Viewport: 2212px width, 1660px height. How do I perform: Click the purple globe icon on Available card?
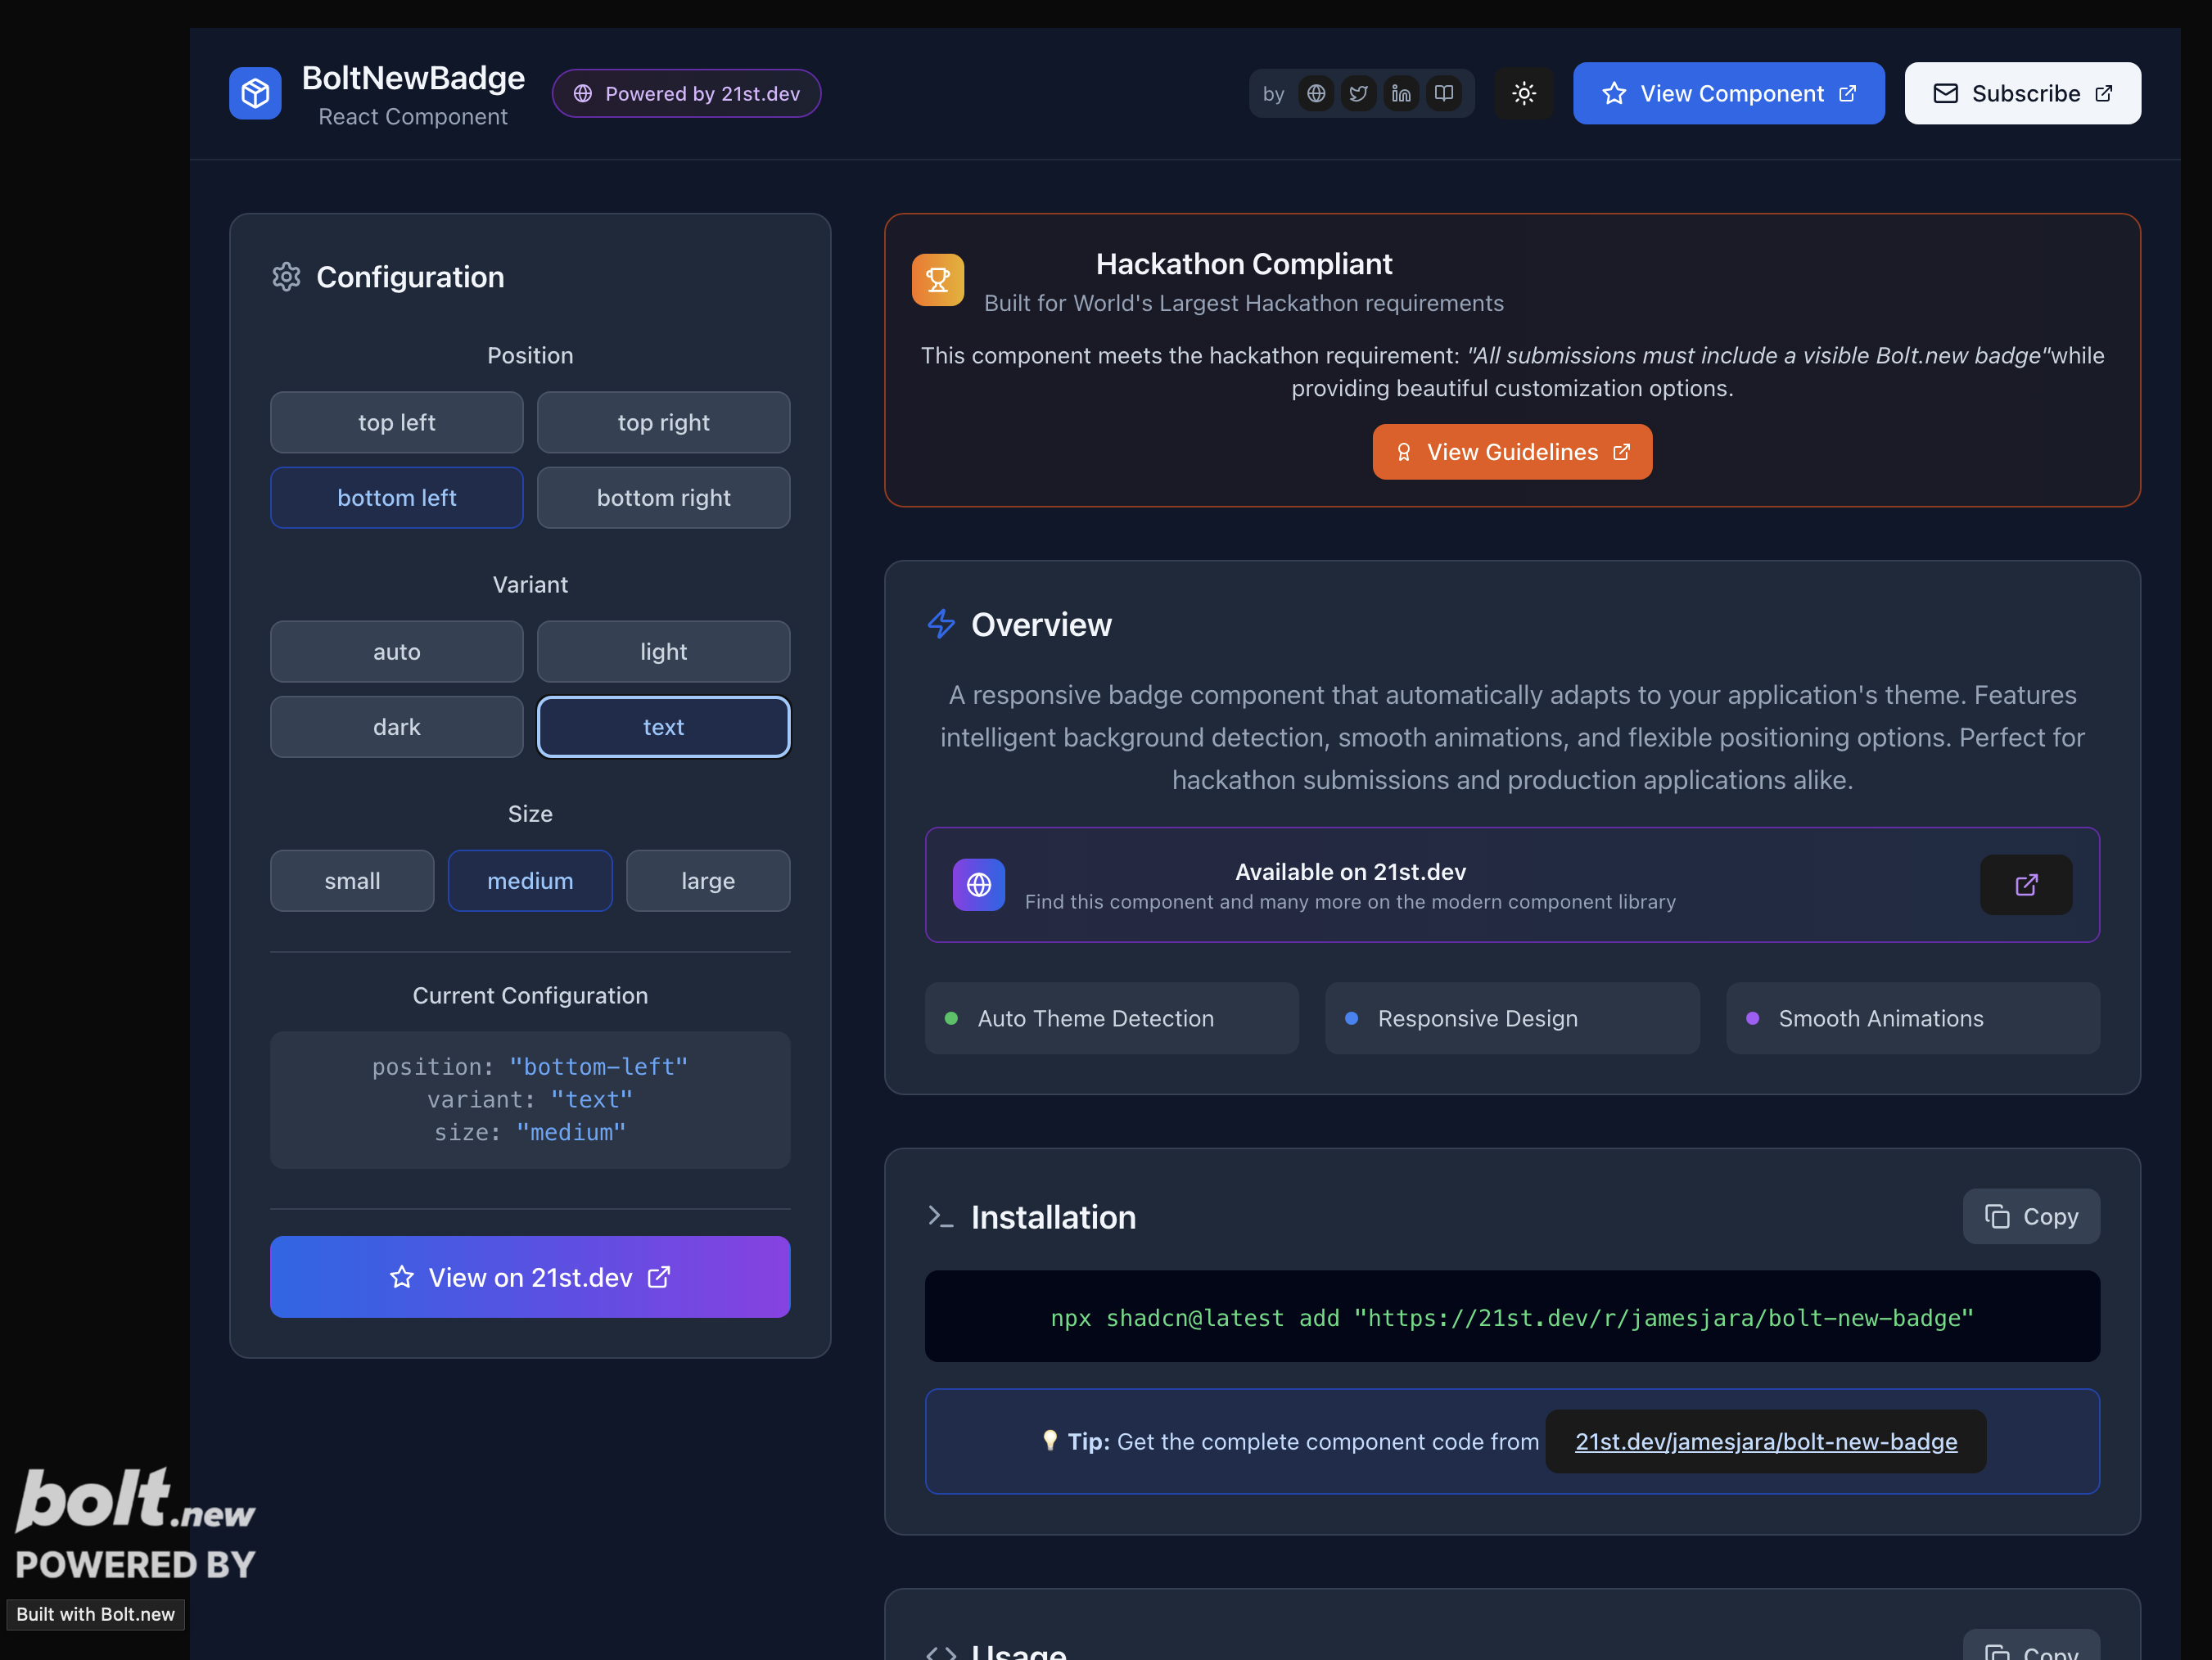[978, 885]
